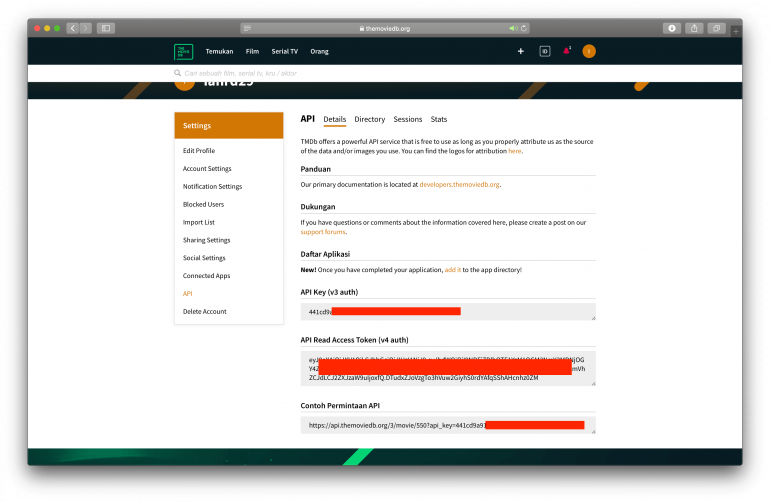The width and height of the screenshot is (770, 502).
Task: Open the orange user avatar menu
Action: [589, 51]
